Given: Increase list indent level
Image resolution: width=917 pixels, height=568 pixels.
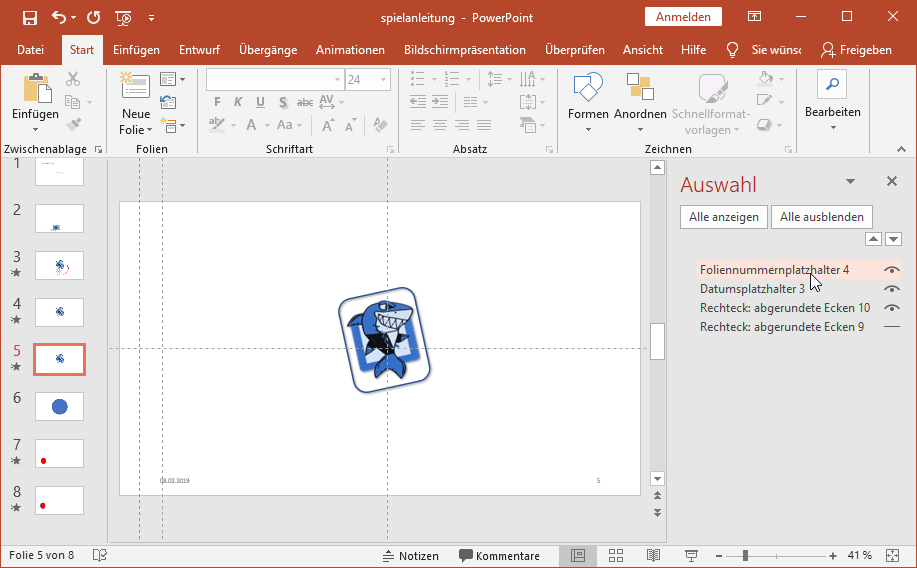Looking at the screenshot, I should pos(440,102).
